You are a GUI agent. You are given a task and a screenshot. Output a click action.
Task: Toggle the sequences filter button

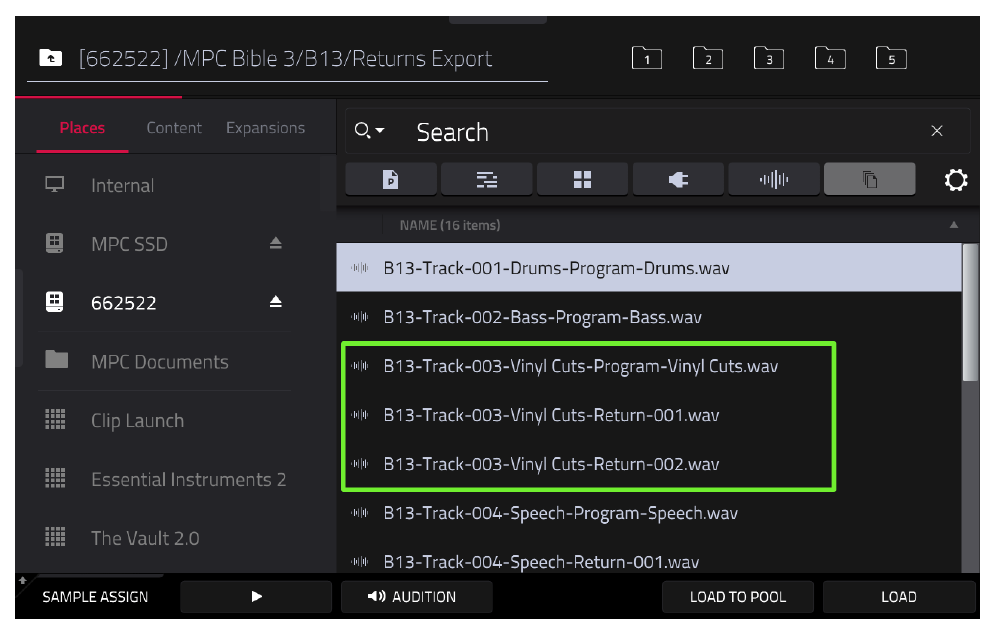coord(487,179)
